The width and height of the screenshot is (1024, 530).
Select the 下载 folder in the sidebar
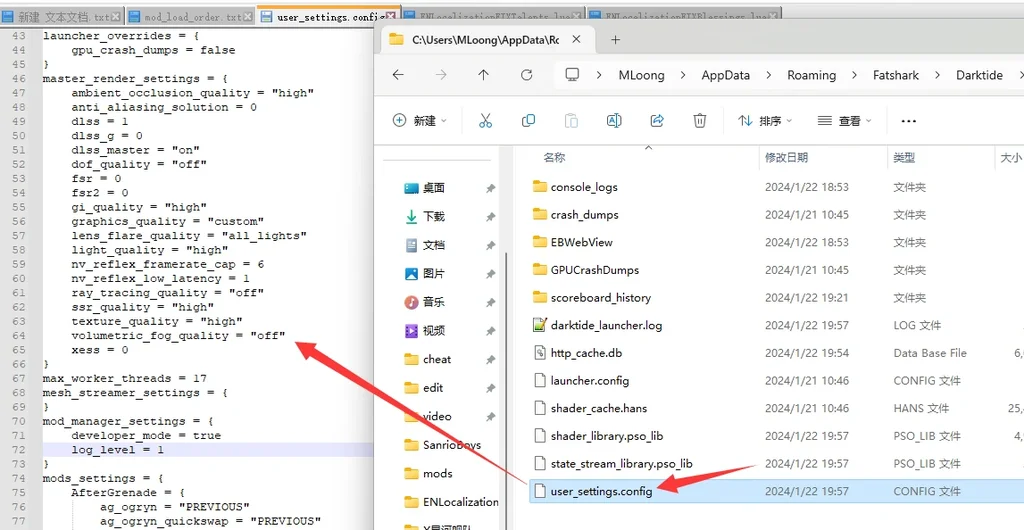[433, 216]
